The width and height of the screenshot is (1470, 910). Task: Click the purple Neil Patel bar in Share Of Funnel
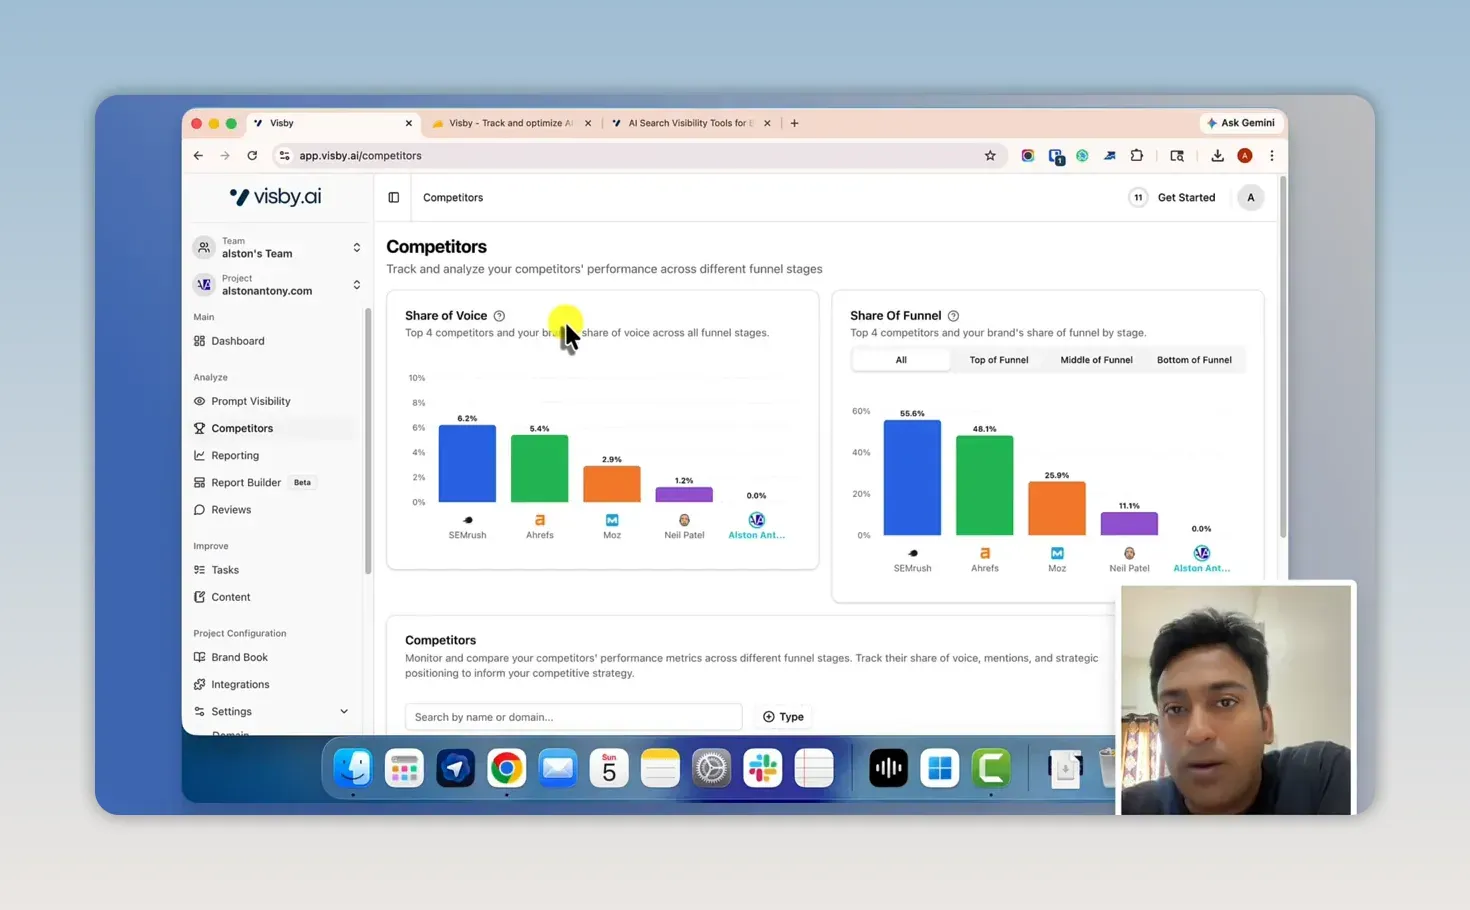1129,524
